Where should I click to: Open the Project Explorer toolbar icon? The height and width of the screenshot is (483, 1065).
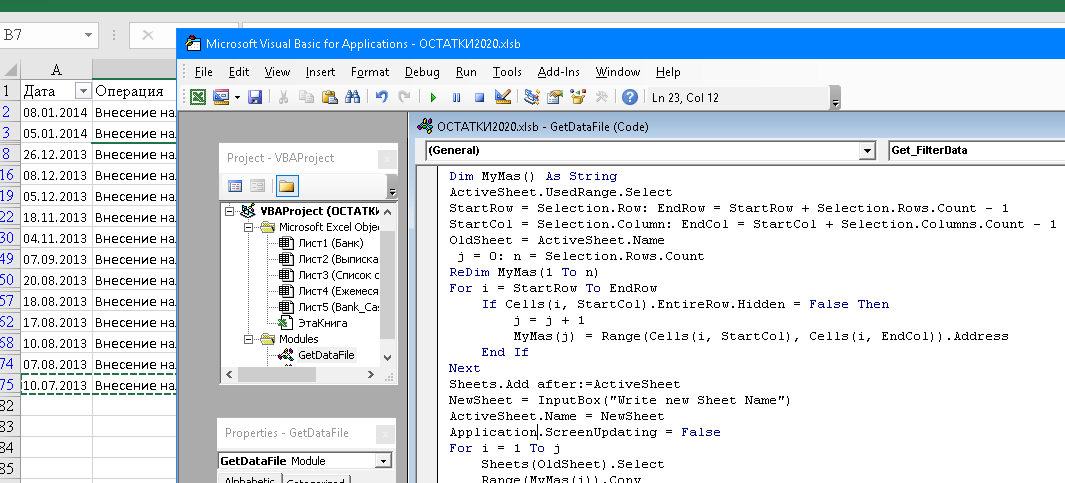coord(532,97)
